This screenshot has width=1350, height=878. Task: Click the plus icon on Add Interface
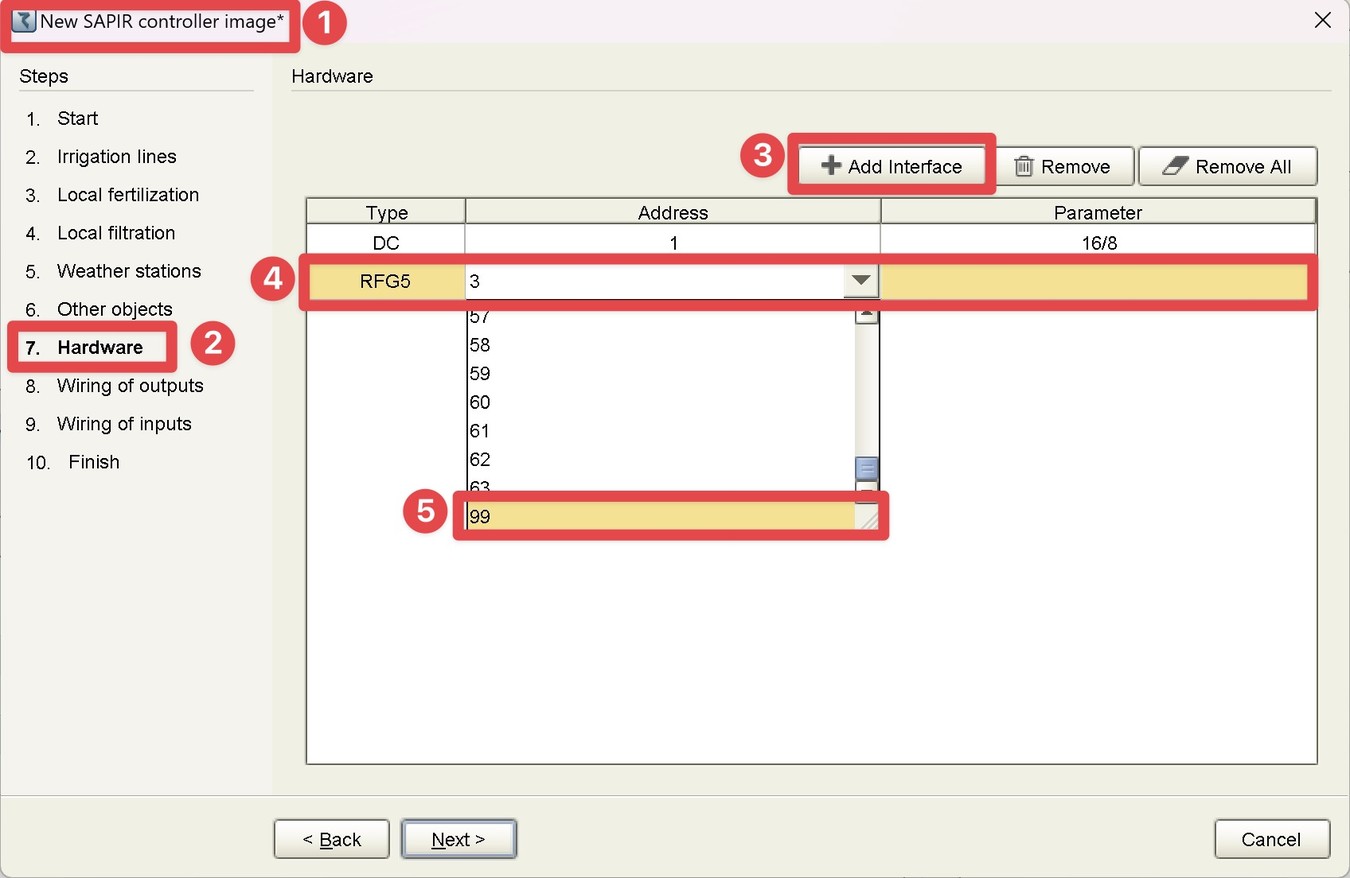[x=830, y=166]
